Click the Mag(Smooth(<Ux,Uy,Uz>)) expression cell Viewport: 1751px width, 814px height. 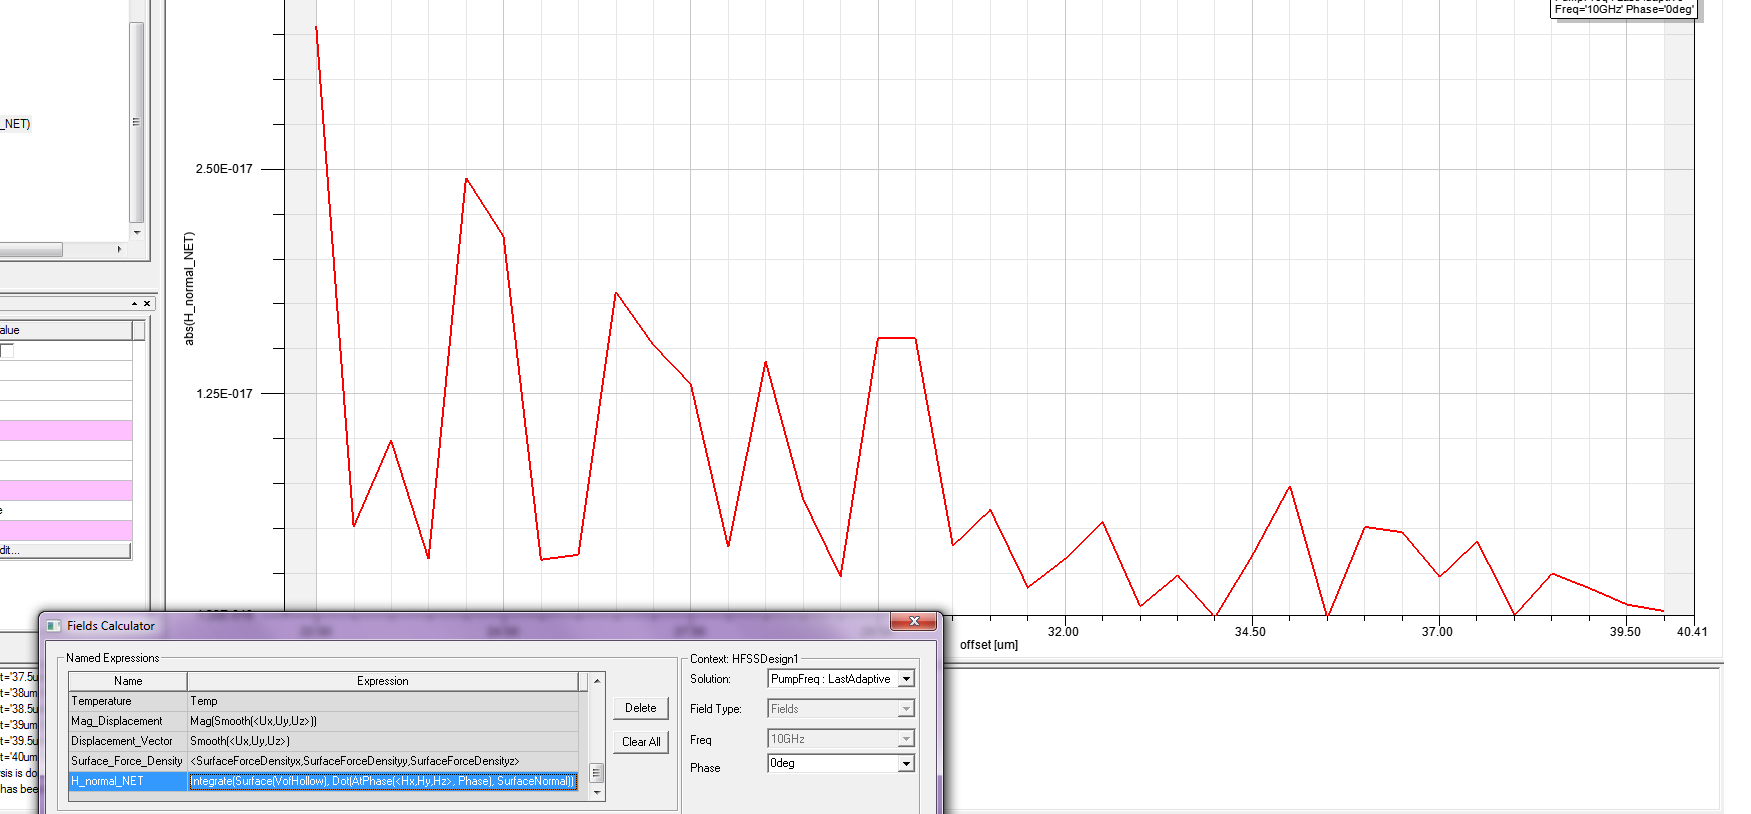click(x=383, y=721)
